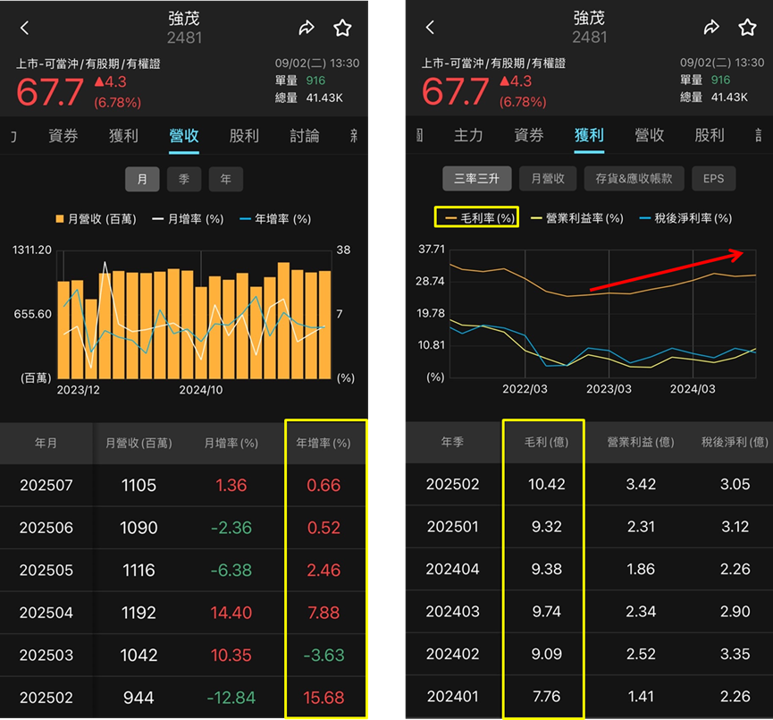This screenshot has width=773, height=720.
Task: Tap gross profit value 7.76
Action: [546, 696]
